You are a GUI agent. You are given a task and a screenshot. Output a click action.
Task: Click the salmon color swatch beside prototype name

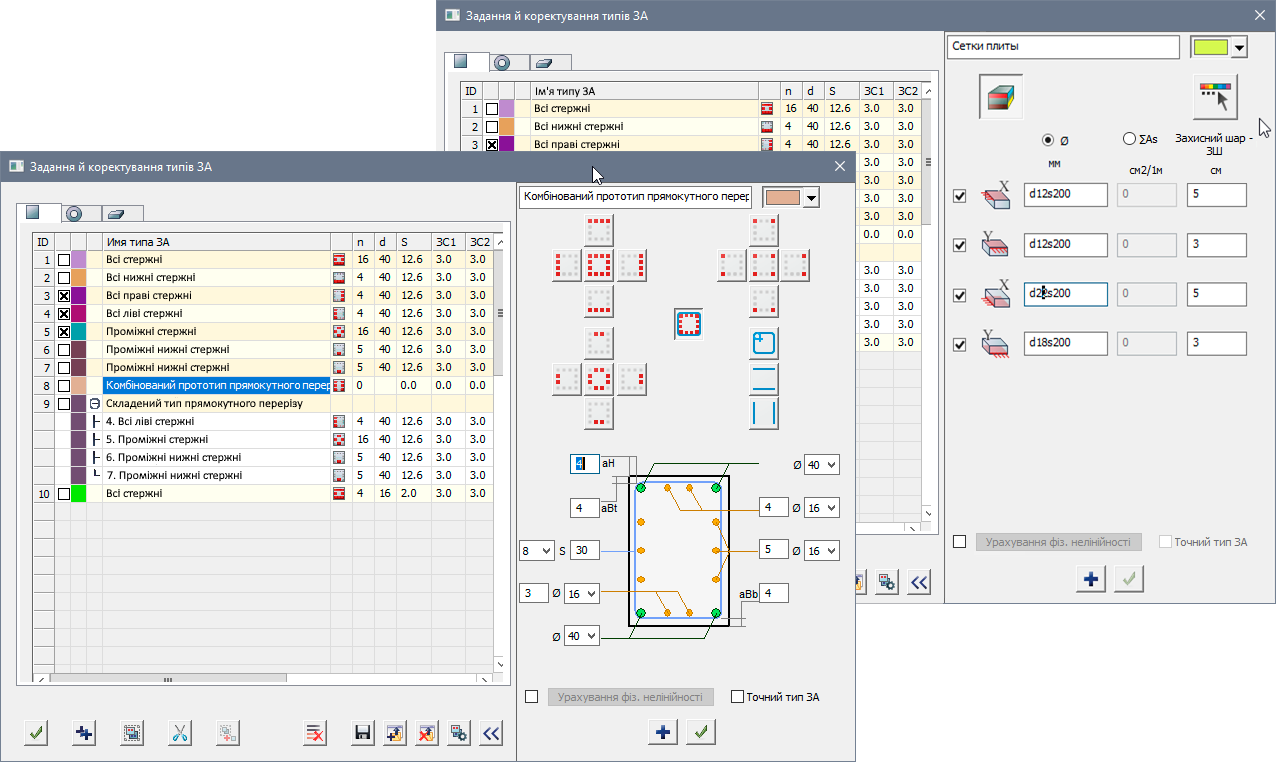pyautogui.click(x=782, y=197)
